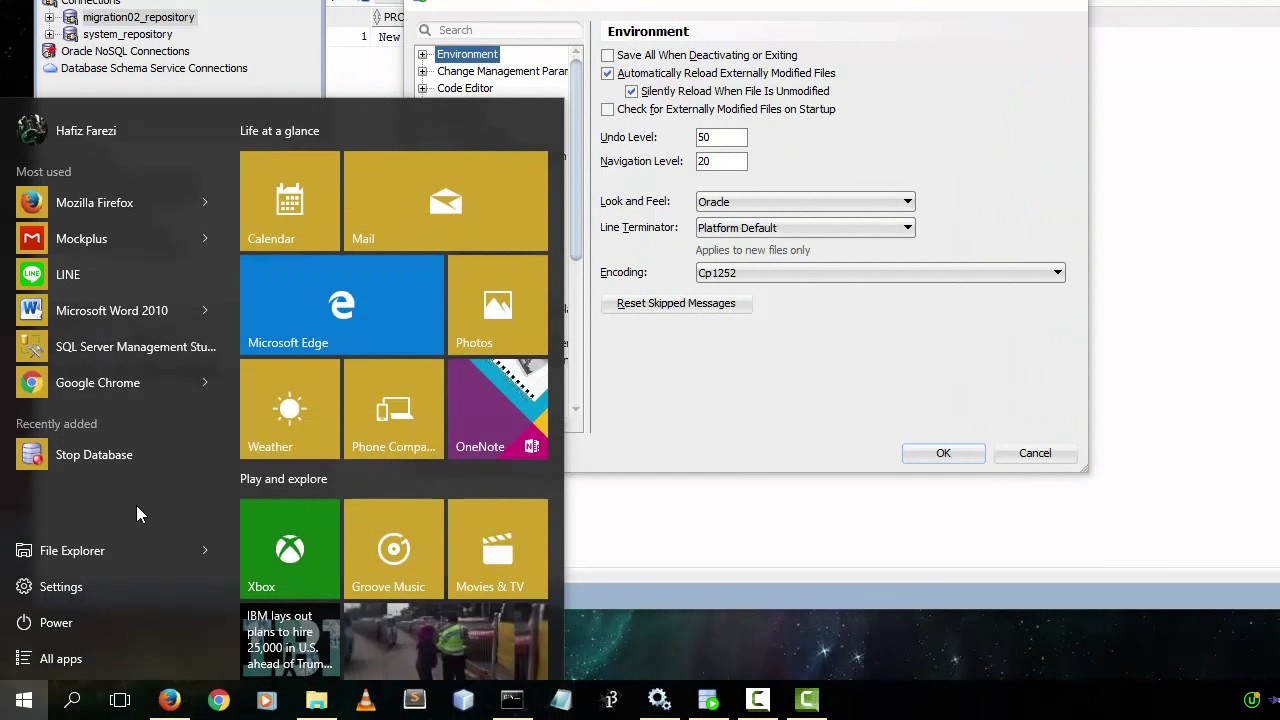Click the Reset Skipped Messages button
This screenshot has height=720, width=1280.
(676, 303)
